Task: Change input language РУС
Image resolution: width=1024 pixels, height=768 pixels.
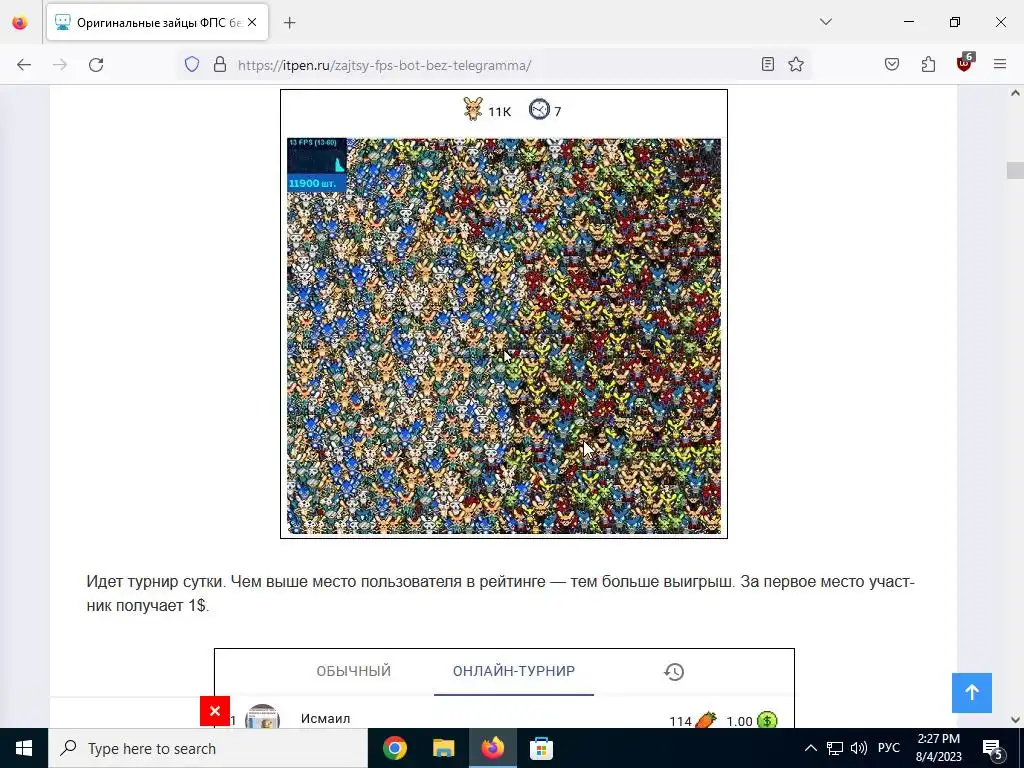Action: [x=889, y=748]
